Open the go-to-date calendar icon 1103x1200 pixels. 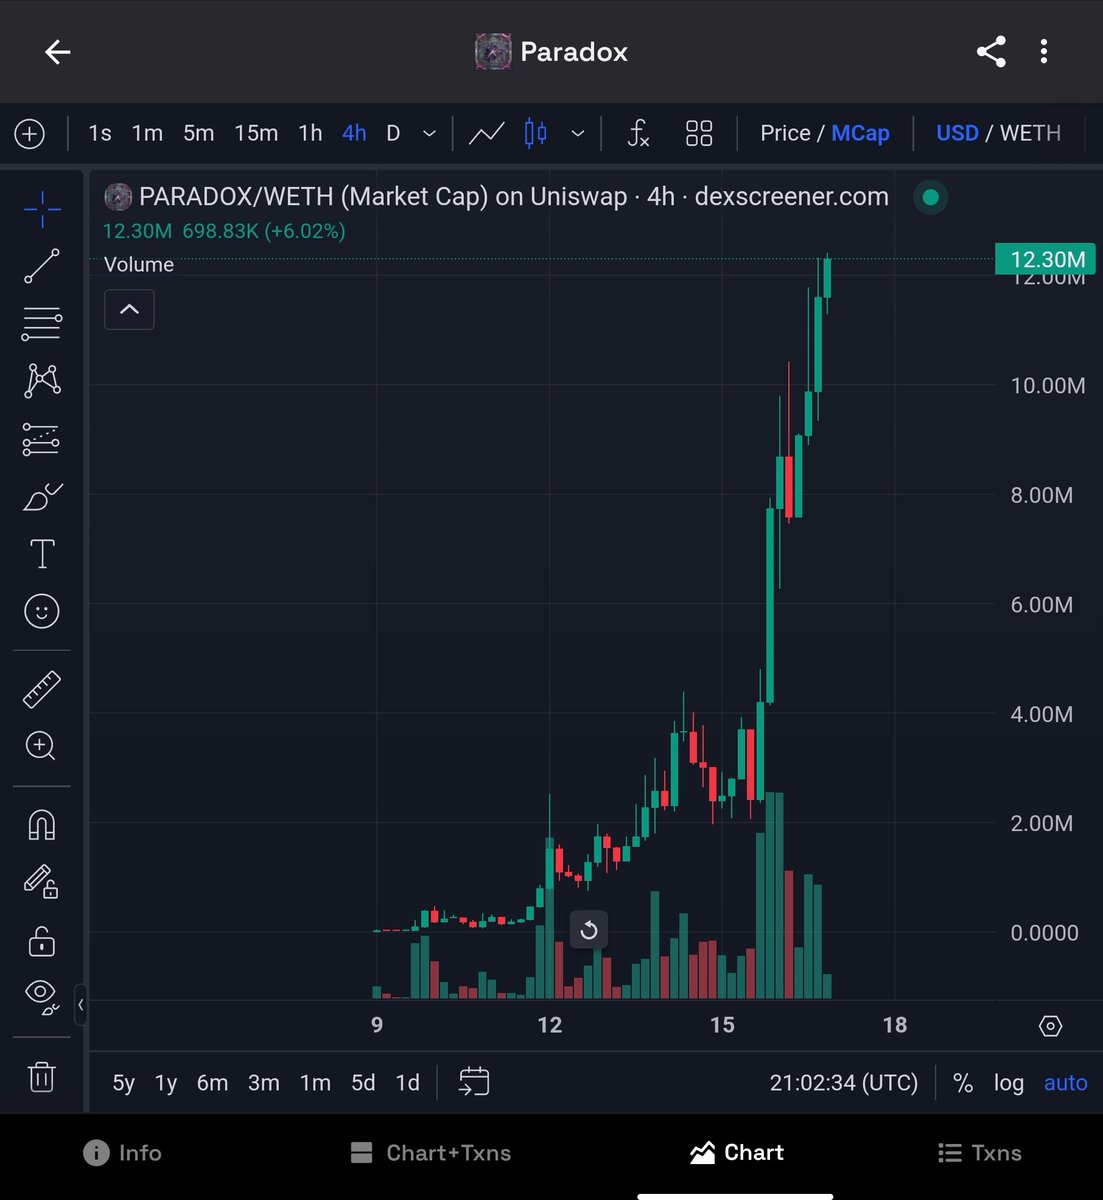(474, 1081)
